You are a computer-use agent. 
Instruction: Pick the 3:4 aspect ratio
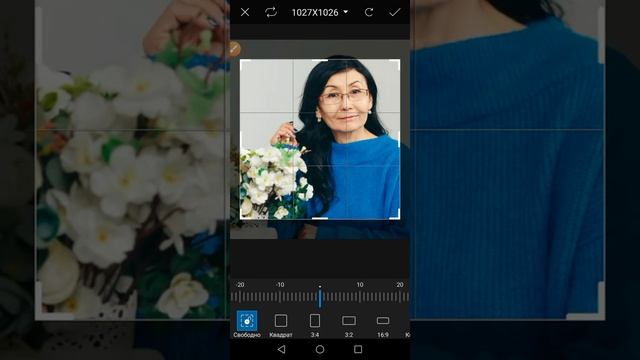click(315, 325)
